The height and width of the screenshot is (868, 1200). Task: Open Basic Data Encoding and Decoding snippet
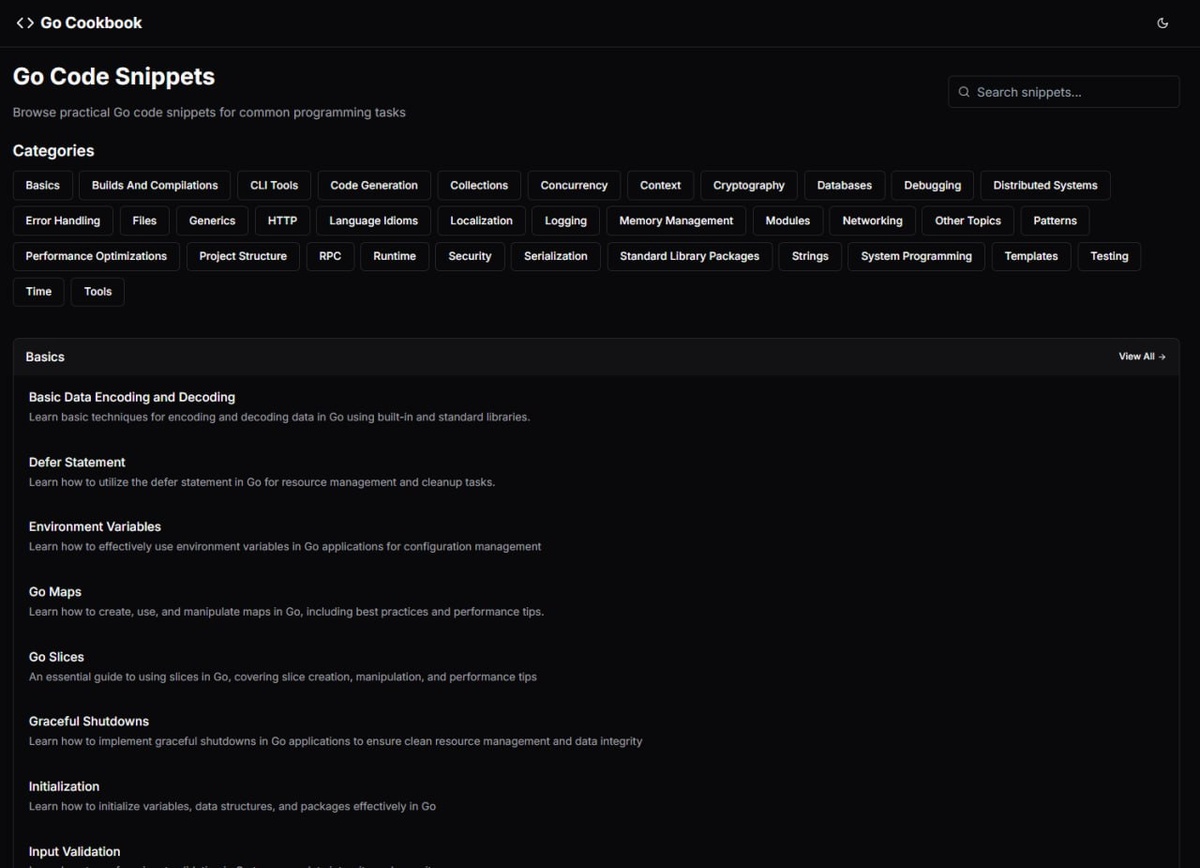click(x=132, y=397)
